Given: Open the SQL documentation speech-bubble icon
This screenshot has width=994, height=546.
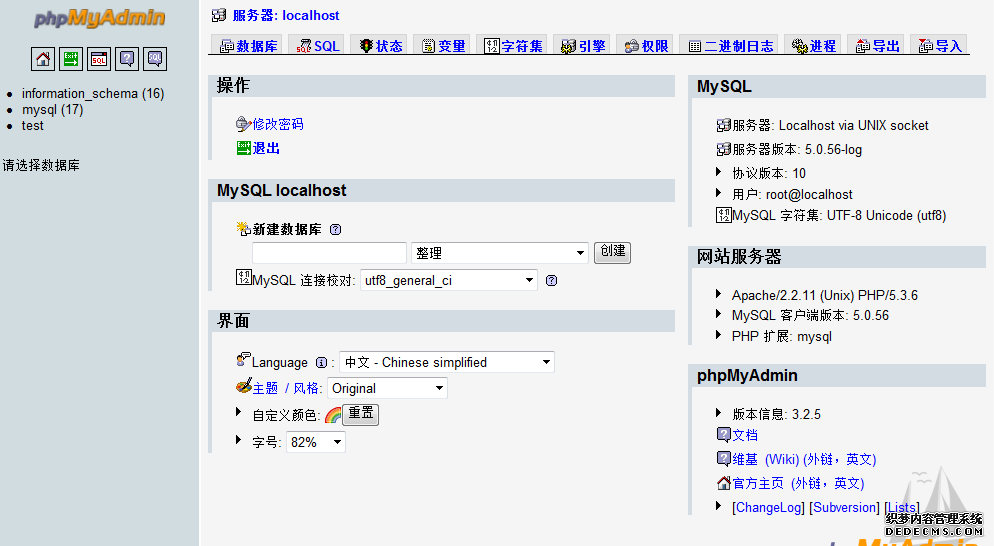Looking at the screenshot, I should 154,59.
